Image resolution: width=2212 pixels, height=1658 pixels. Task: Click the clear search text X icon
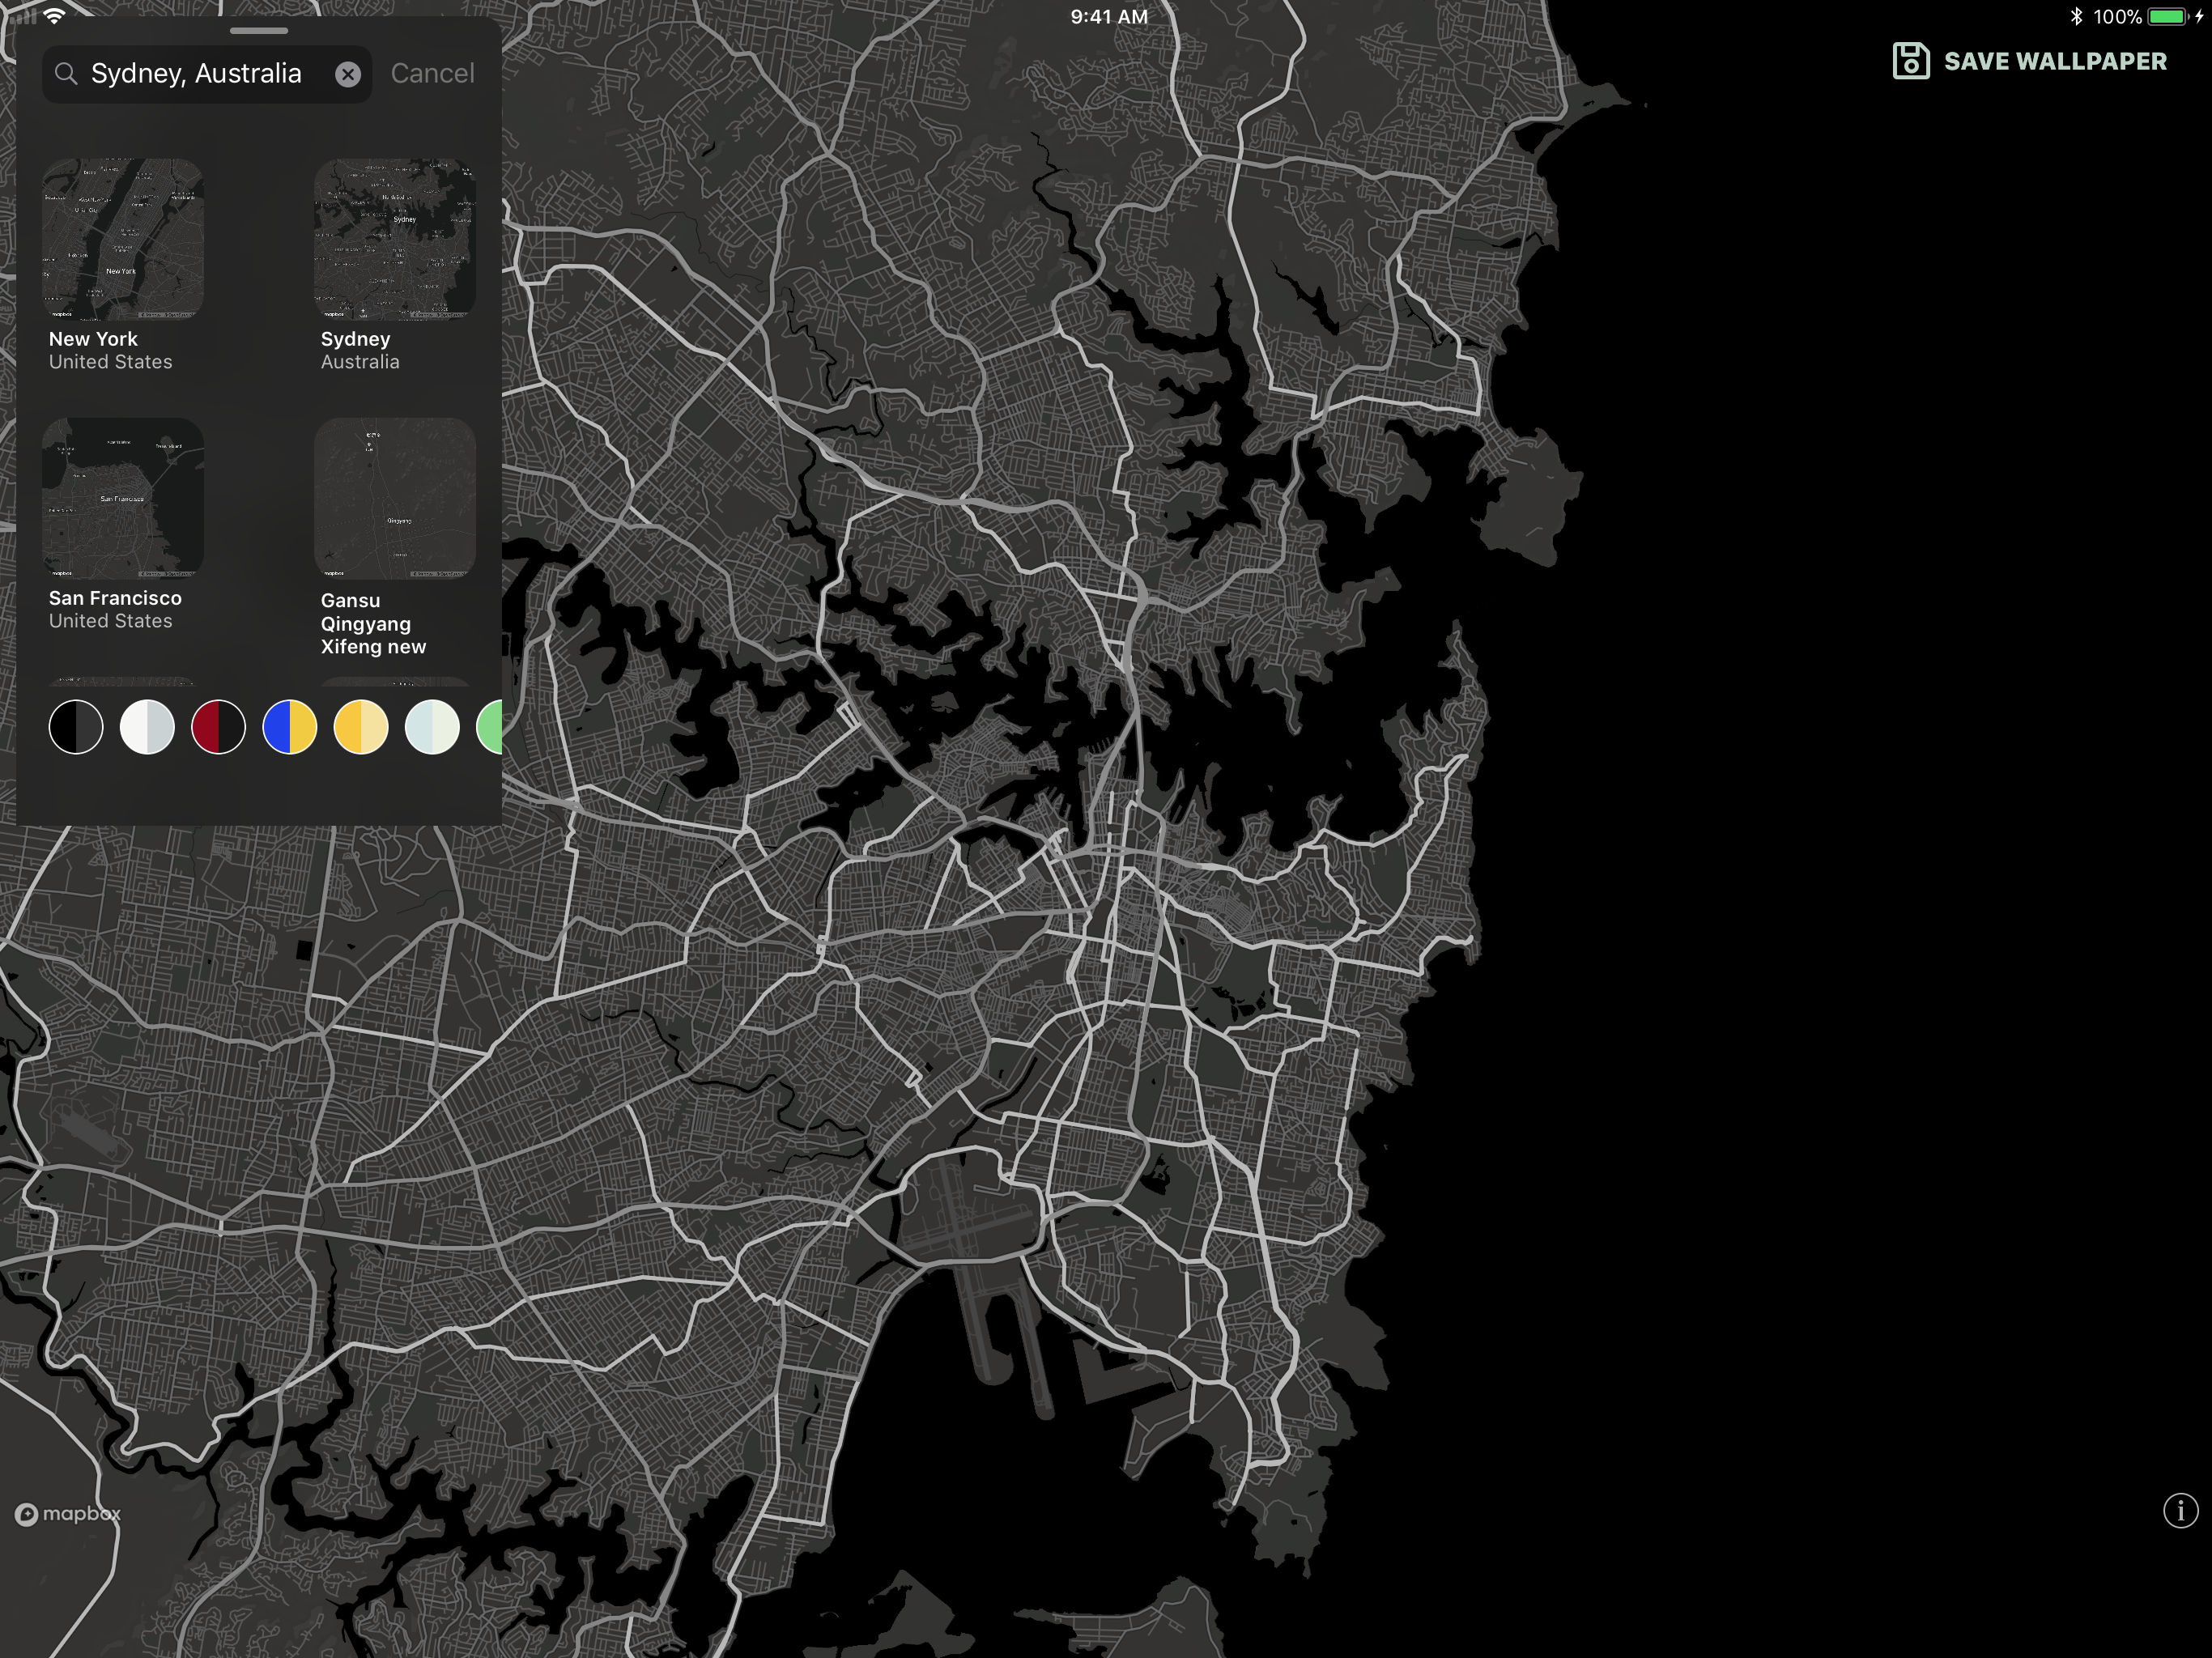click(347, 74)
